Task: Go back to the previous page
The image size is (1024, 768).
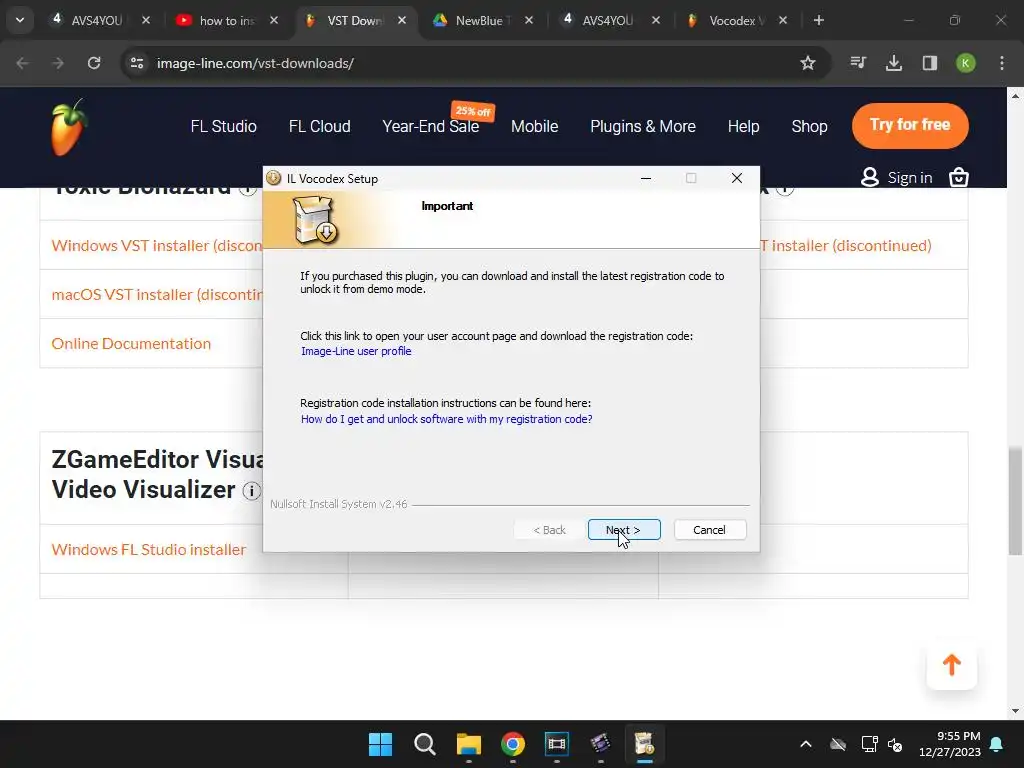Action: click(23, 63)
